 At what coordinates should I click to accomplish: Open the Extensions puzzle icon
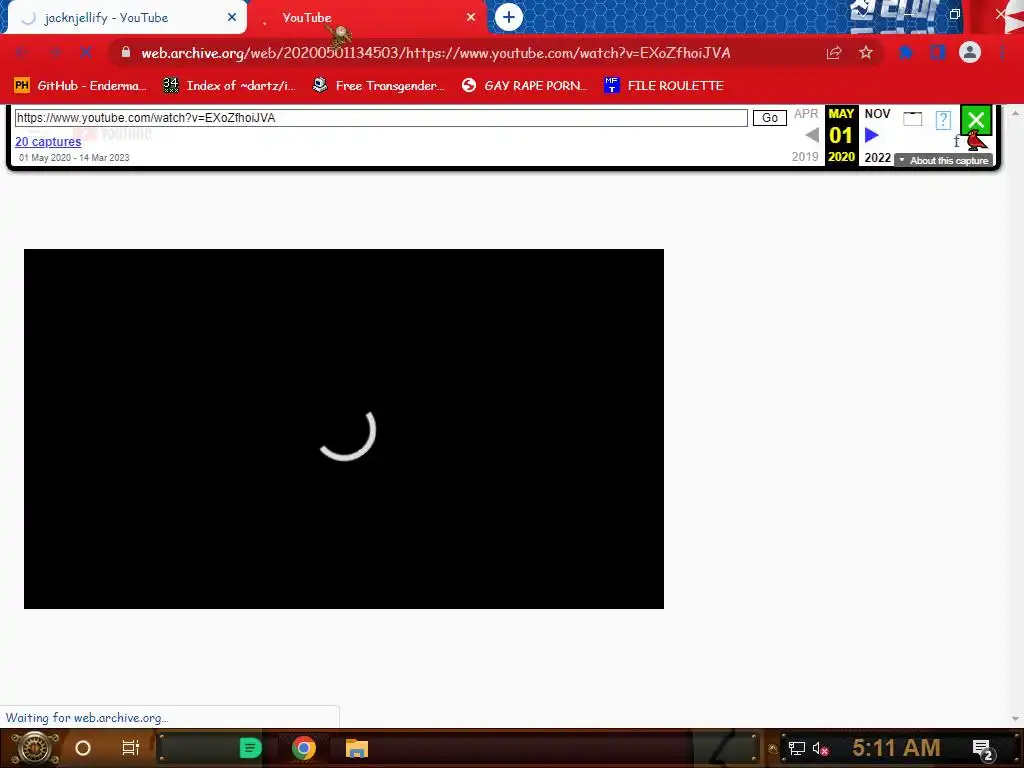coord(906,53)
